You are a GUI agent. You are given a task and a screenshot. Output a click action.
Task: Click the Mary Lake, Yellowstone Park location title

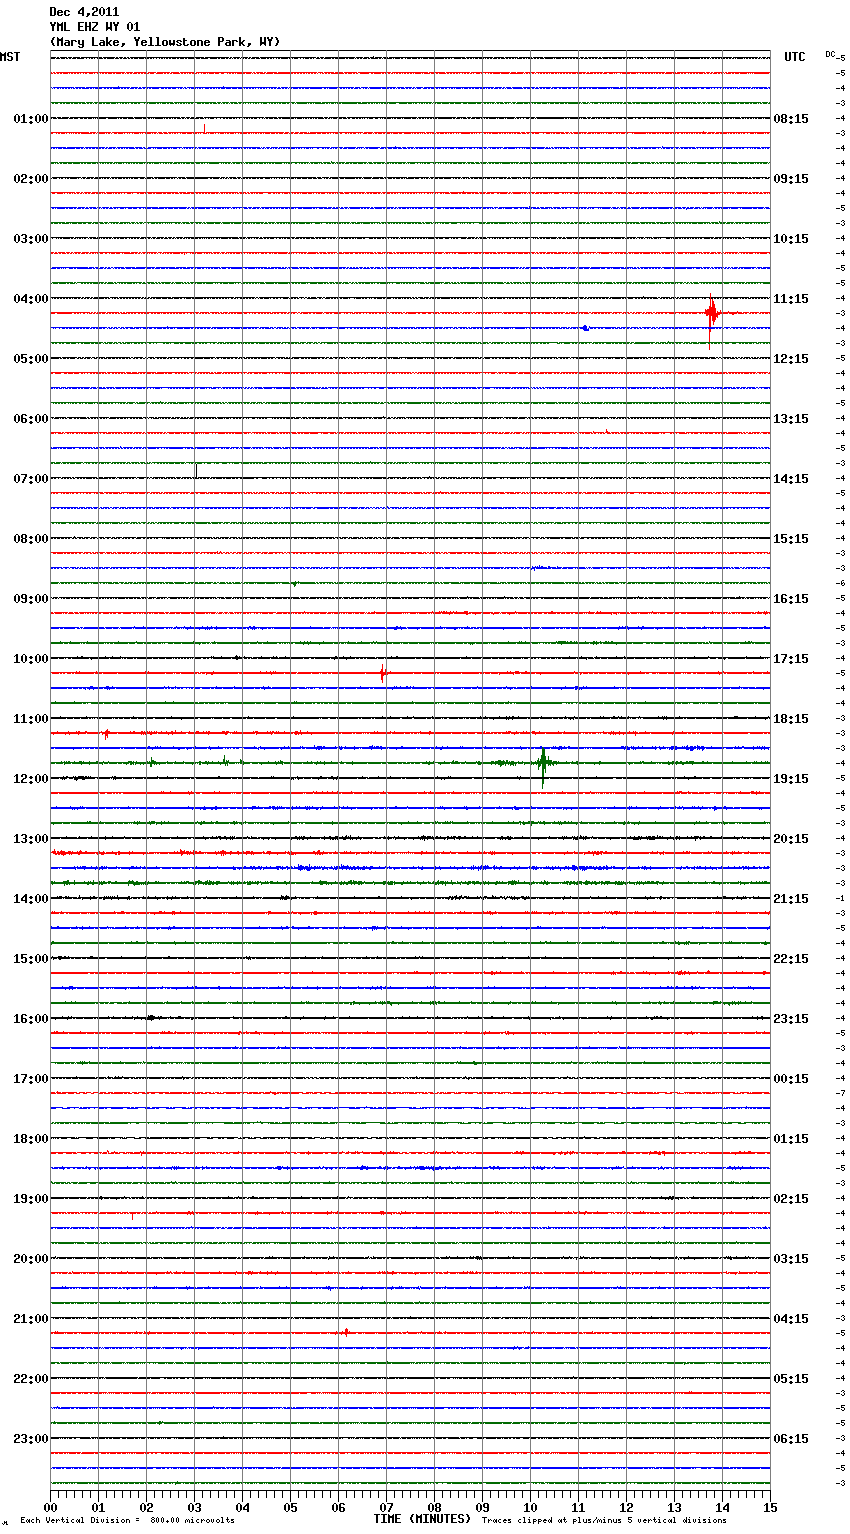coord(165,42)
